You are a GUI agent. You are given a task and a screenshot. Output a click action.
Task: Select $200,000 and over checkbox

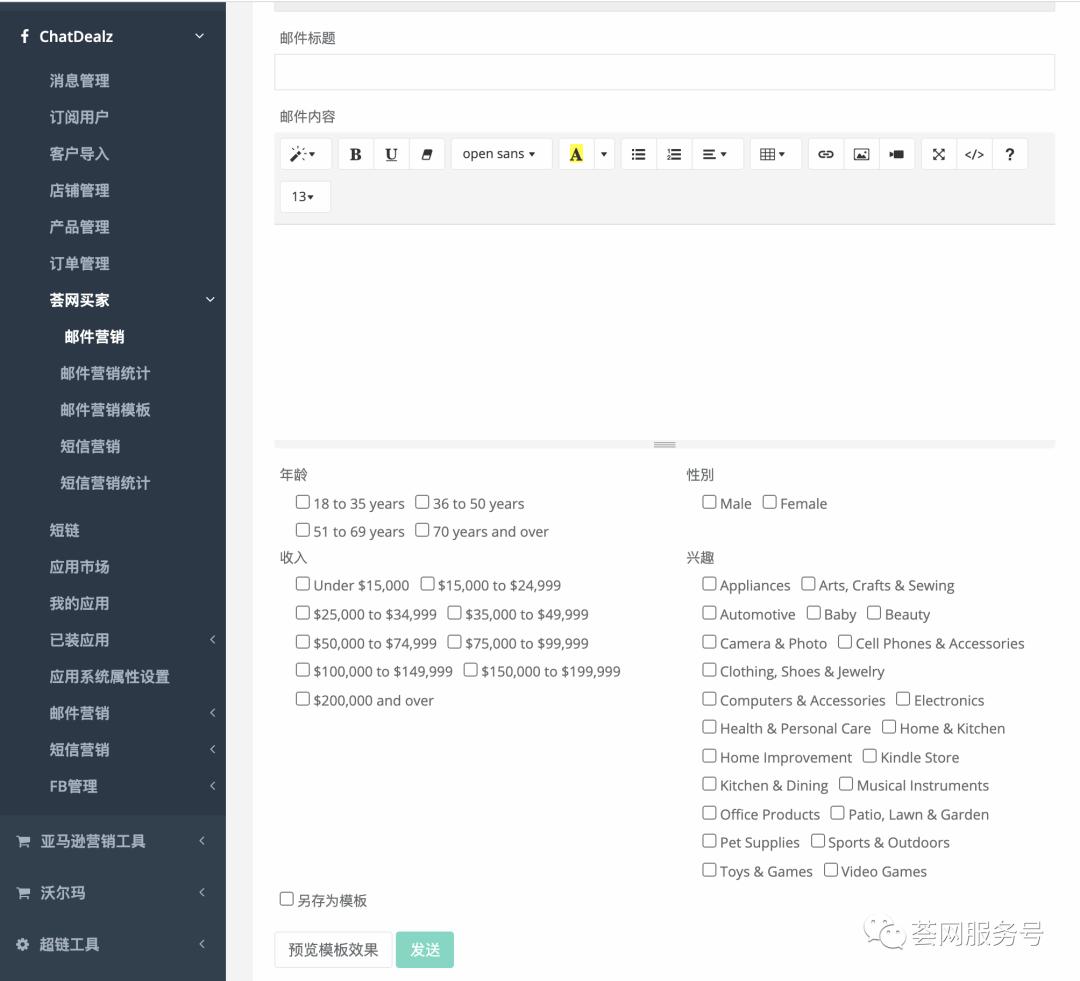click(x=302, y=699)
